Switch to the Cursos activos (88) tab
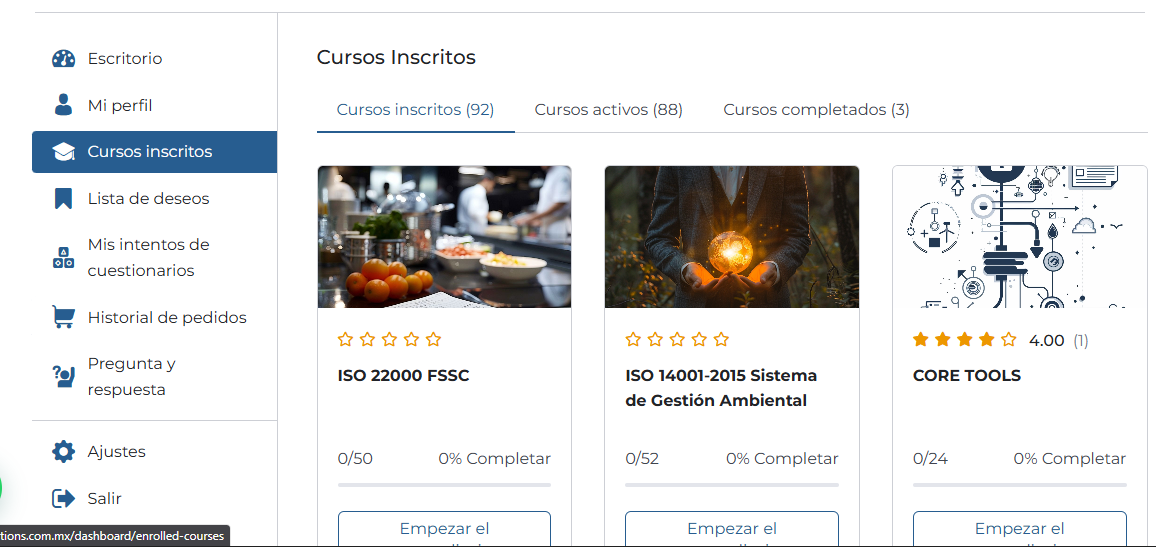 [x=608, y=110]
